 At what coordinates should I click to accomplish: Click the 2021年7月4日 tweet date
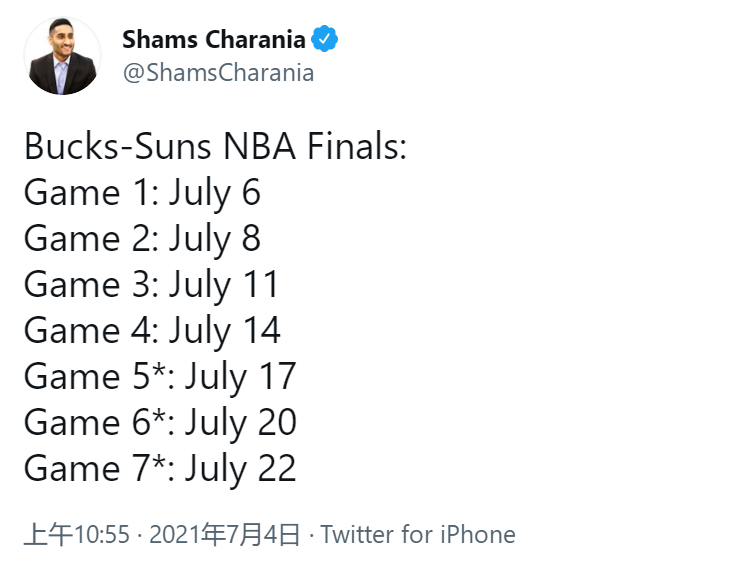pyautogui.click(x=224, y=535)
